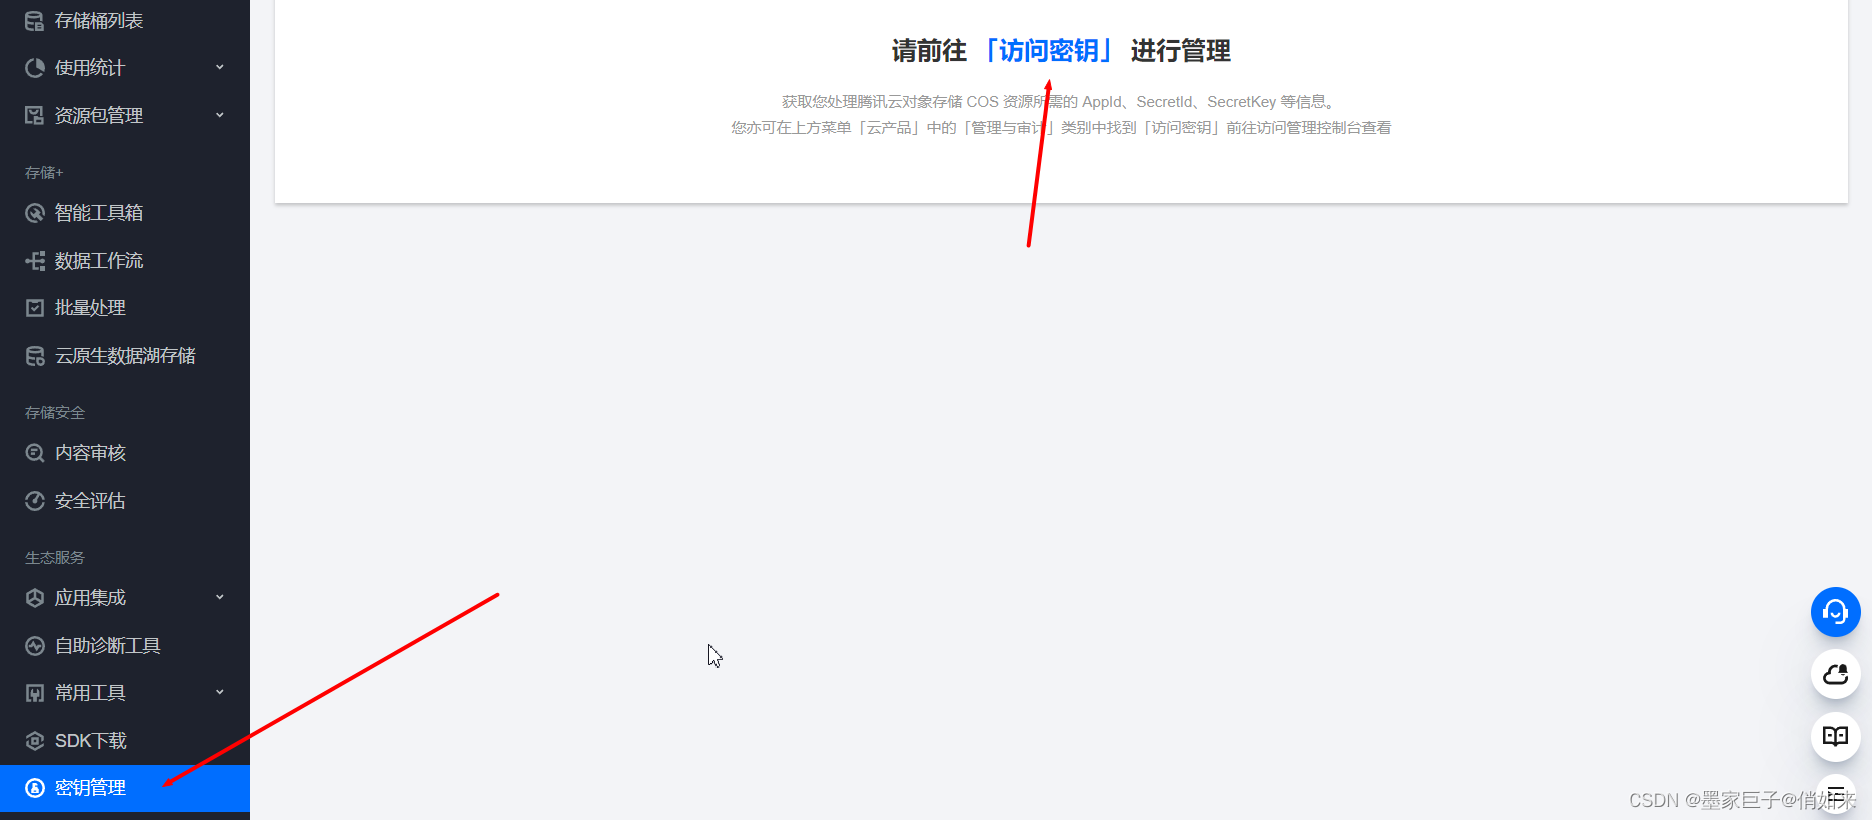This screenshot has height=820, width=1872.
Task: Open 安全评估 menu item
Action: point(125,501)
